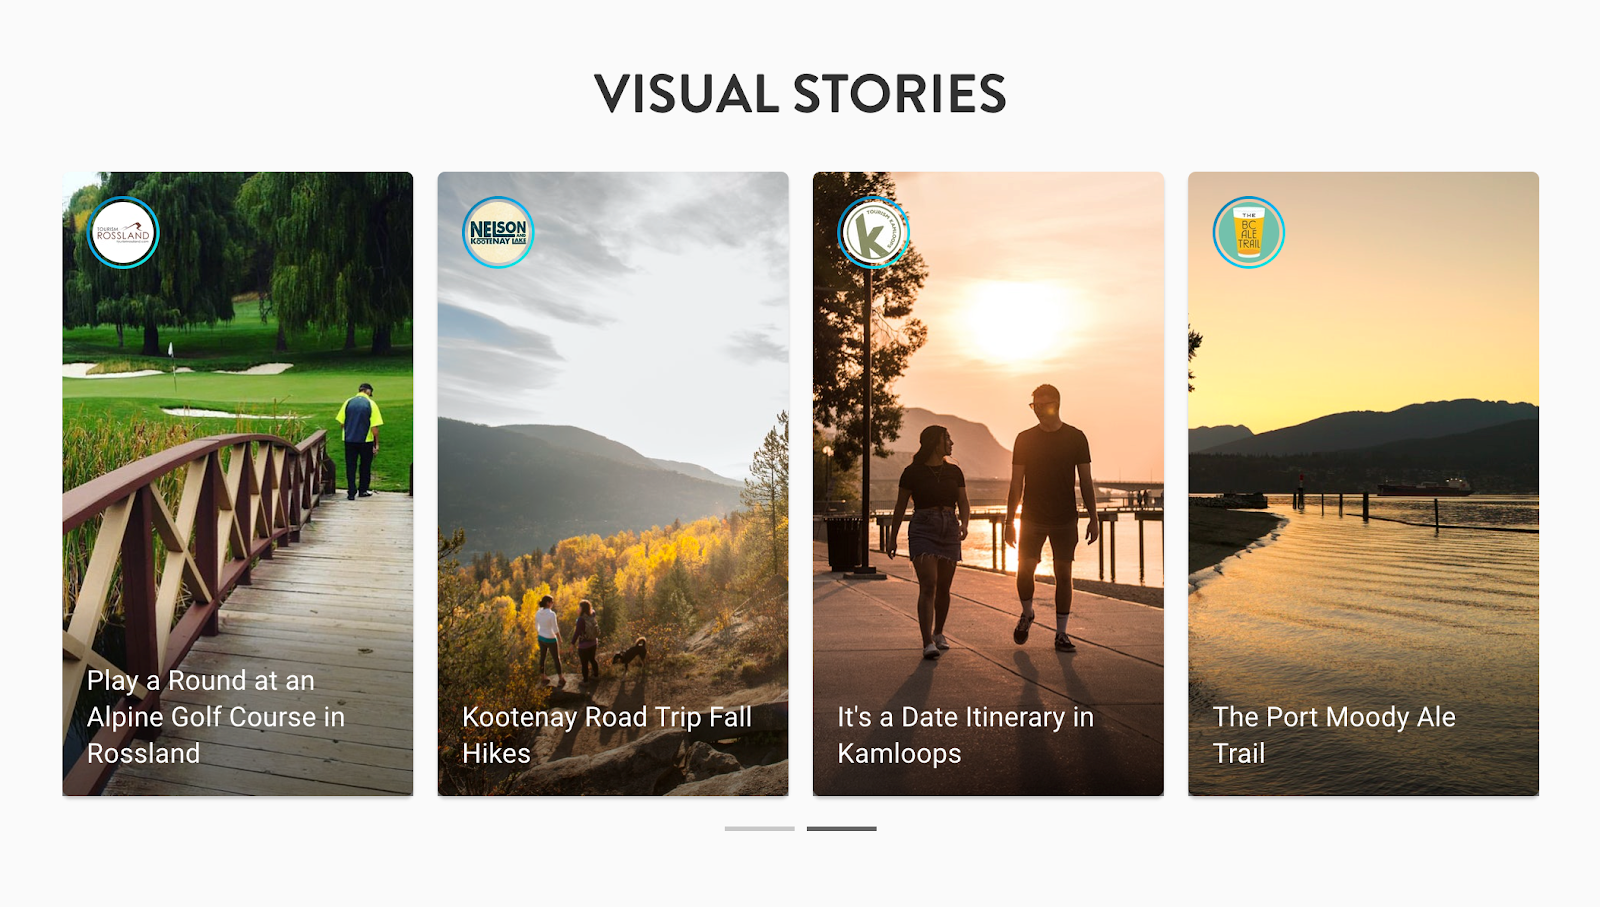This screenshot has width=1600, height=907.
Task: Click the BC Ale Trail beer glass logo
Action: (x=1249, y=233)
